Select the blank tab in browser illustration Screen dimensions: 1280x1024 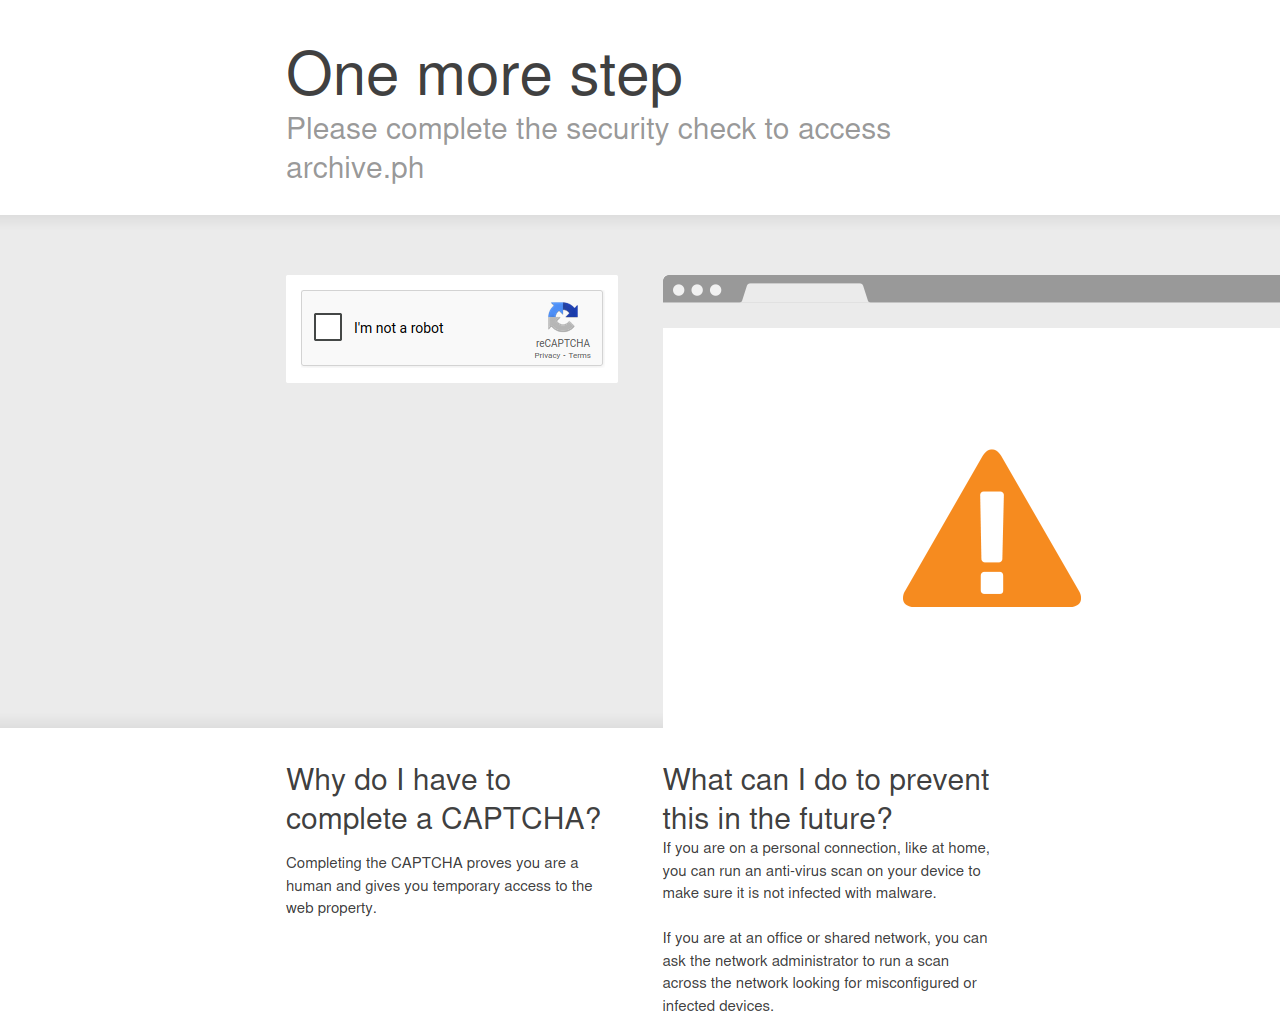[x=804, y=293]
